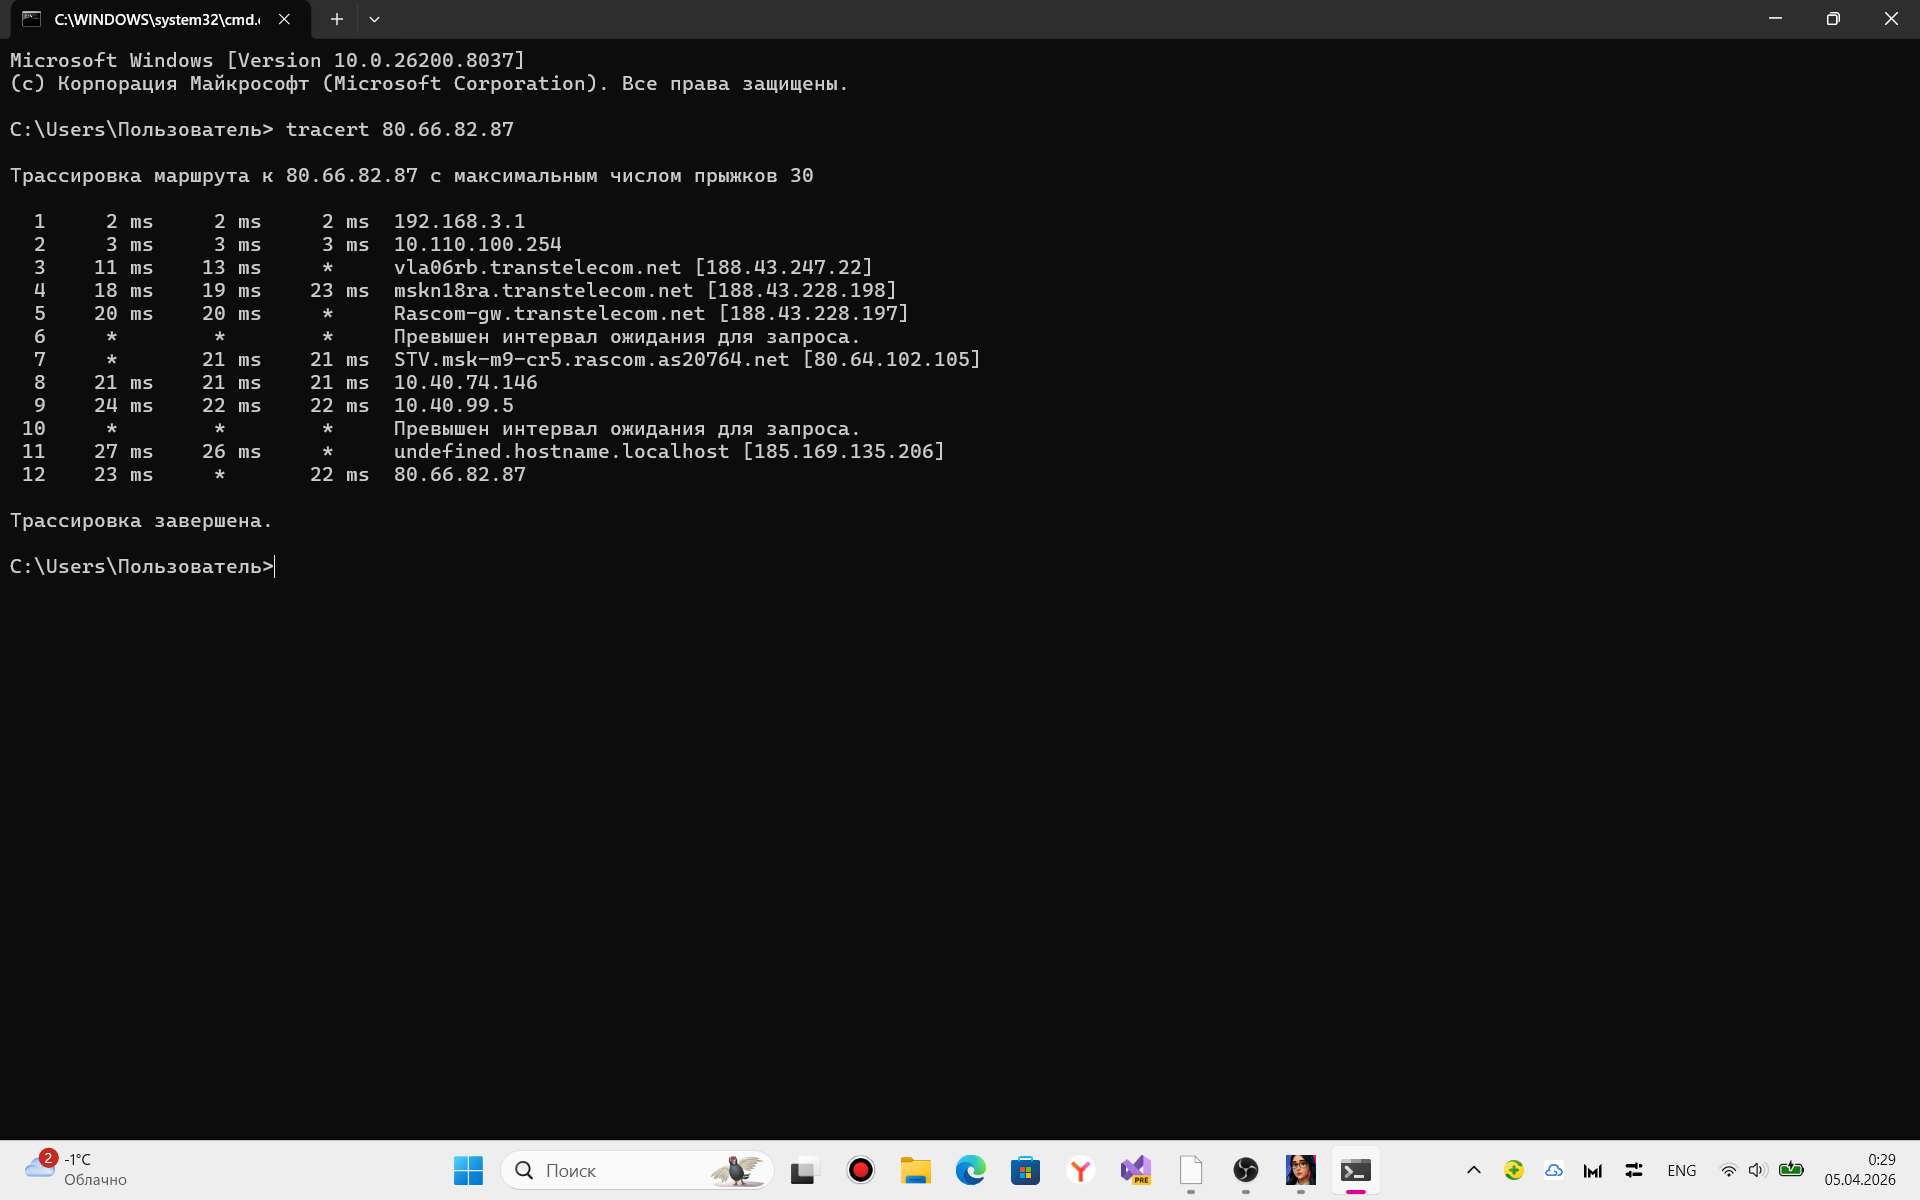Close the cmd.exe tab

coord(285,19)
